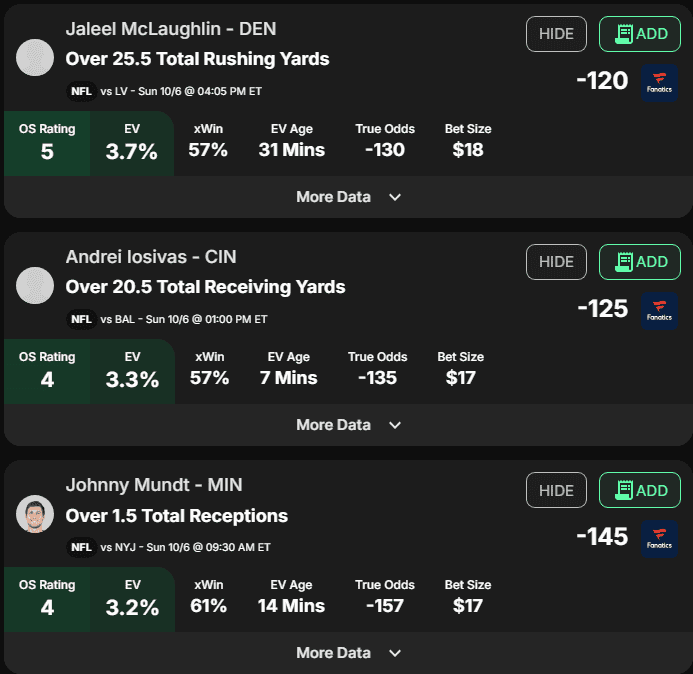
Task: Click the -120 odds on McLaughlin bet
Action: 602,80
